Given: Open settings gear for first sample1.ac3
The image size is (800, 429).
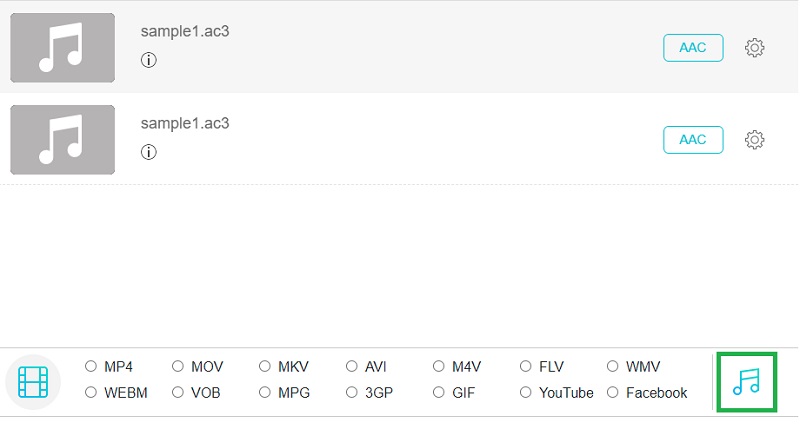Looking at the screenshot, I should tap(755, 48).
